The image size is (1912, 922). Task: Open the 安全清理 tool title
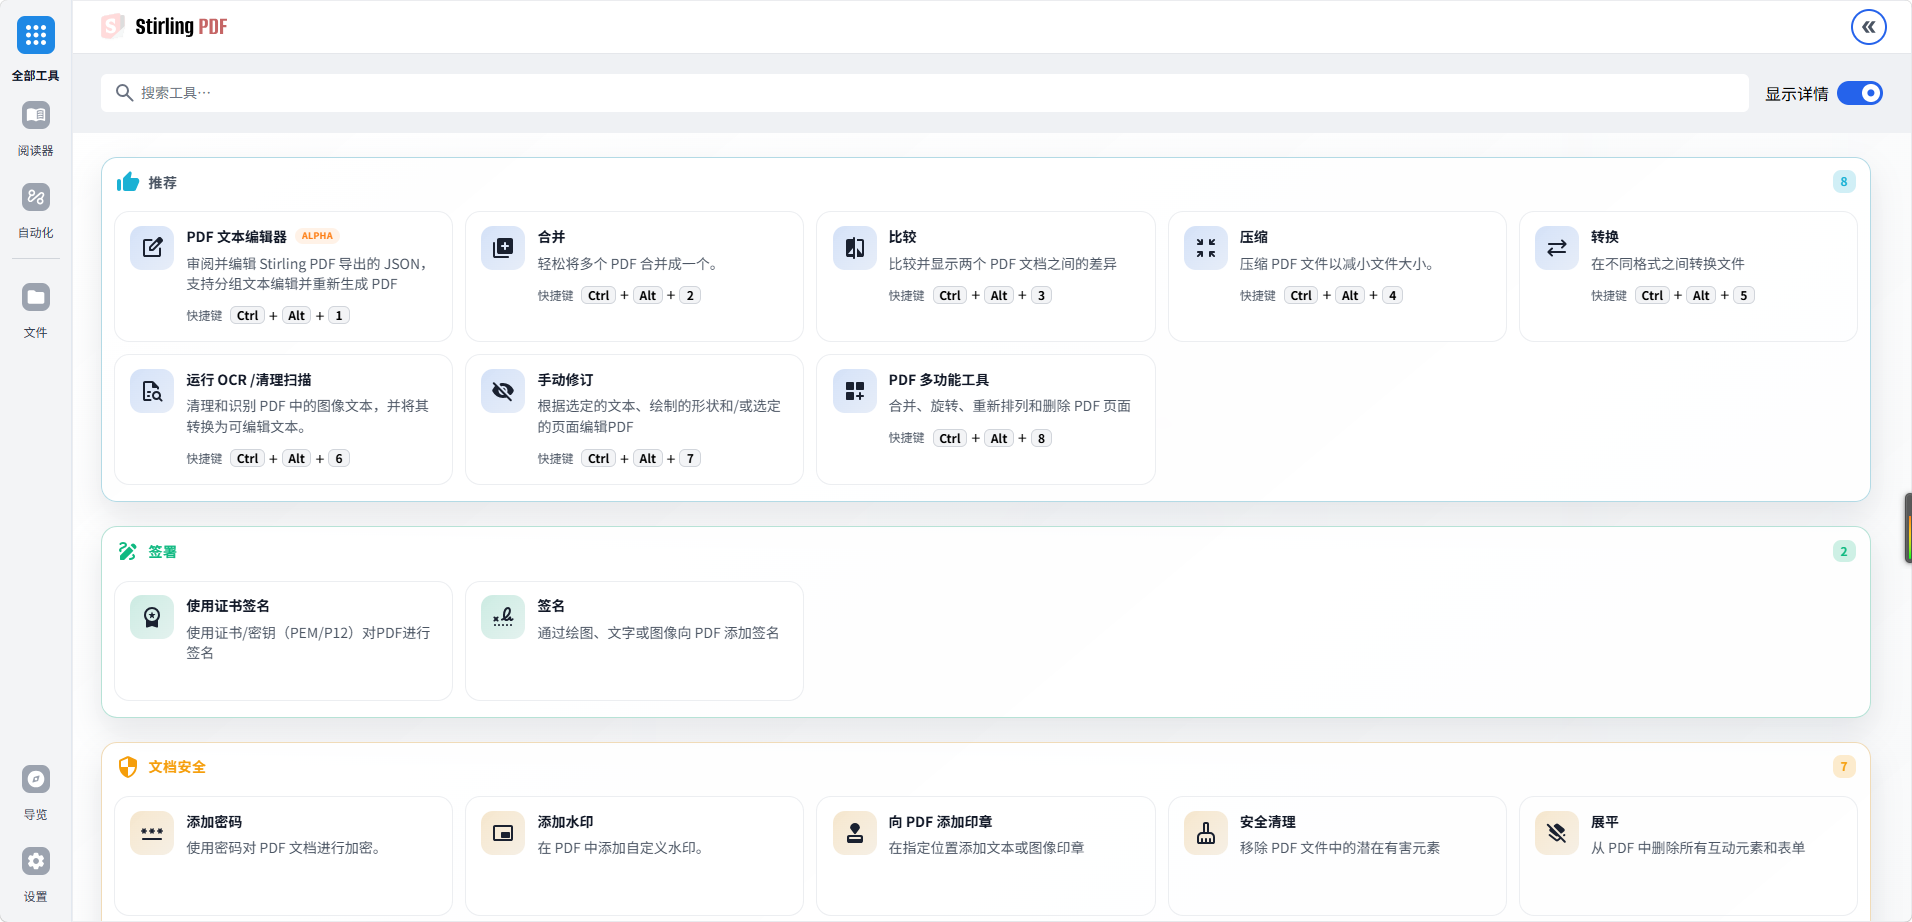click(x=1268, y=822)
